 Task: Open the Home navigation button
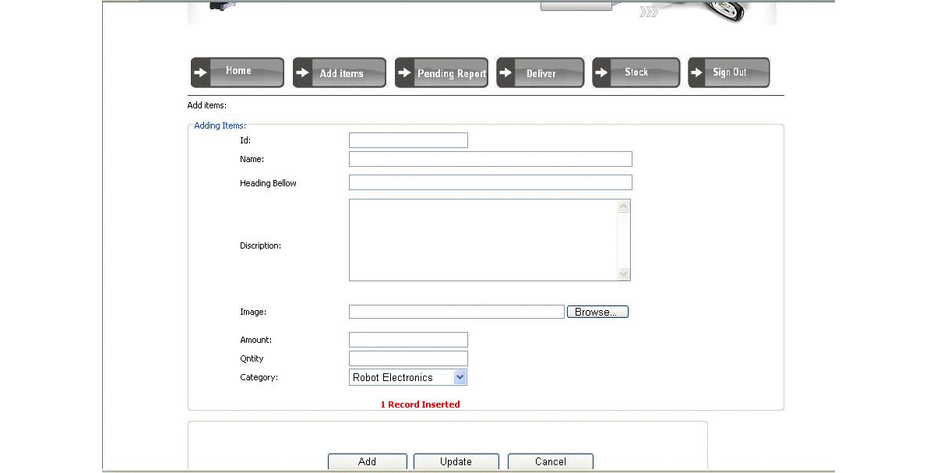[x=238, y=72]
